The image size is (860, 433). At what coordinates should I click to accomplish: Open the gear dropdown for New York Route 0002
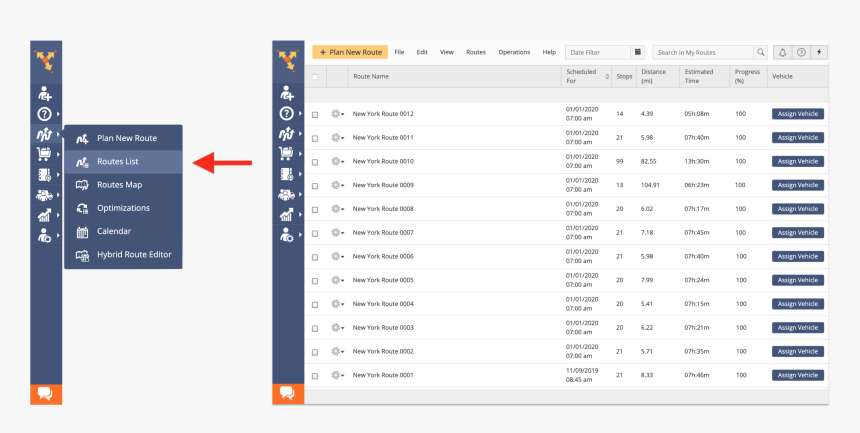(337, 351)
